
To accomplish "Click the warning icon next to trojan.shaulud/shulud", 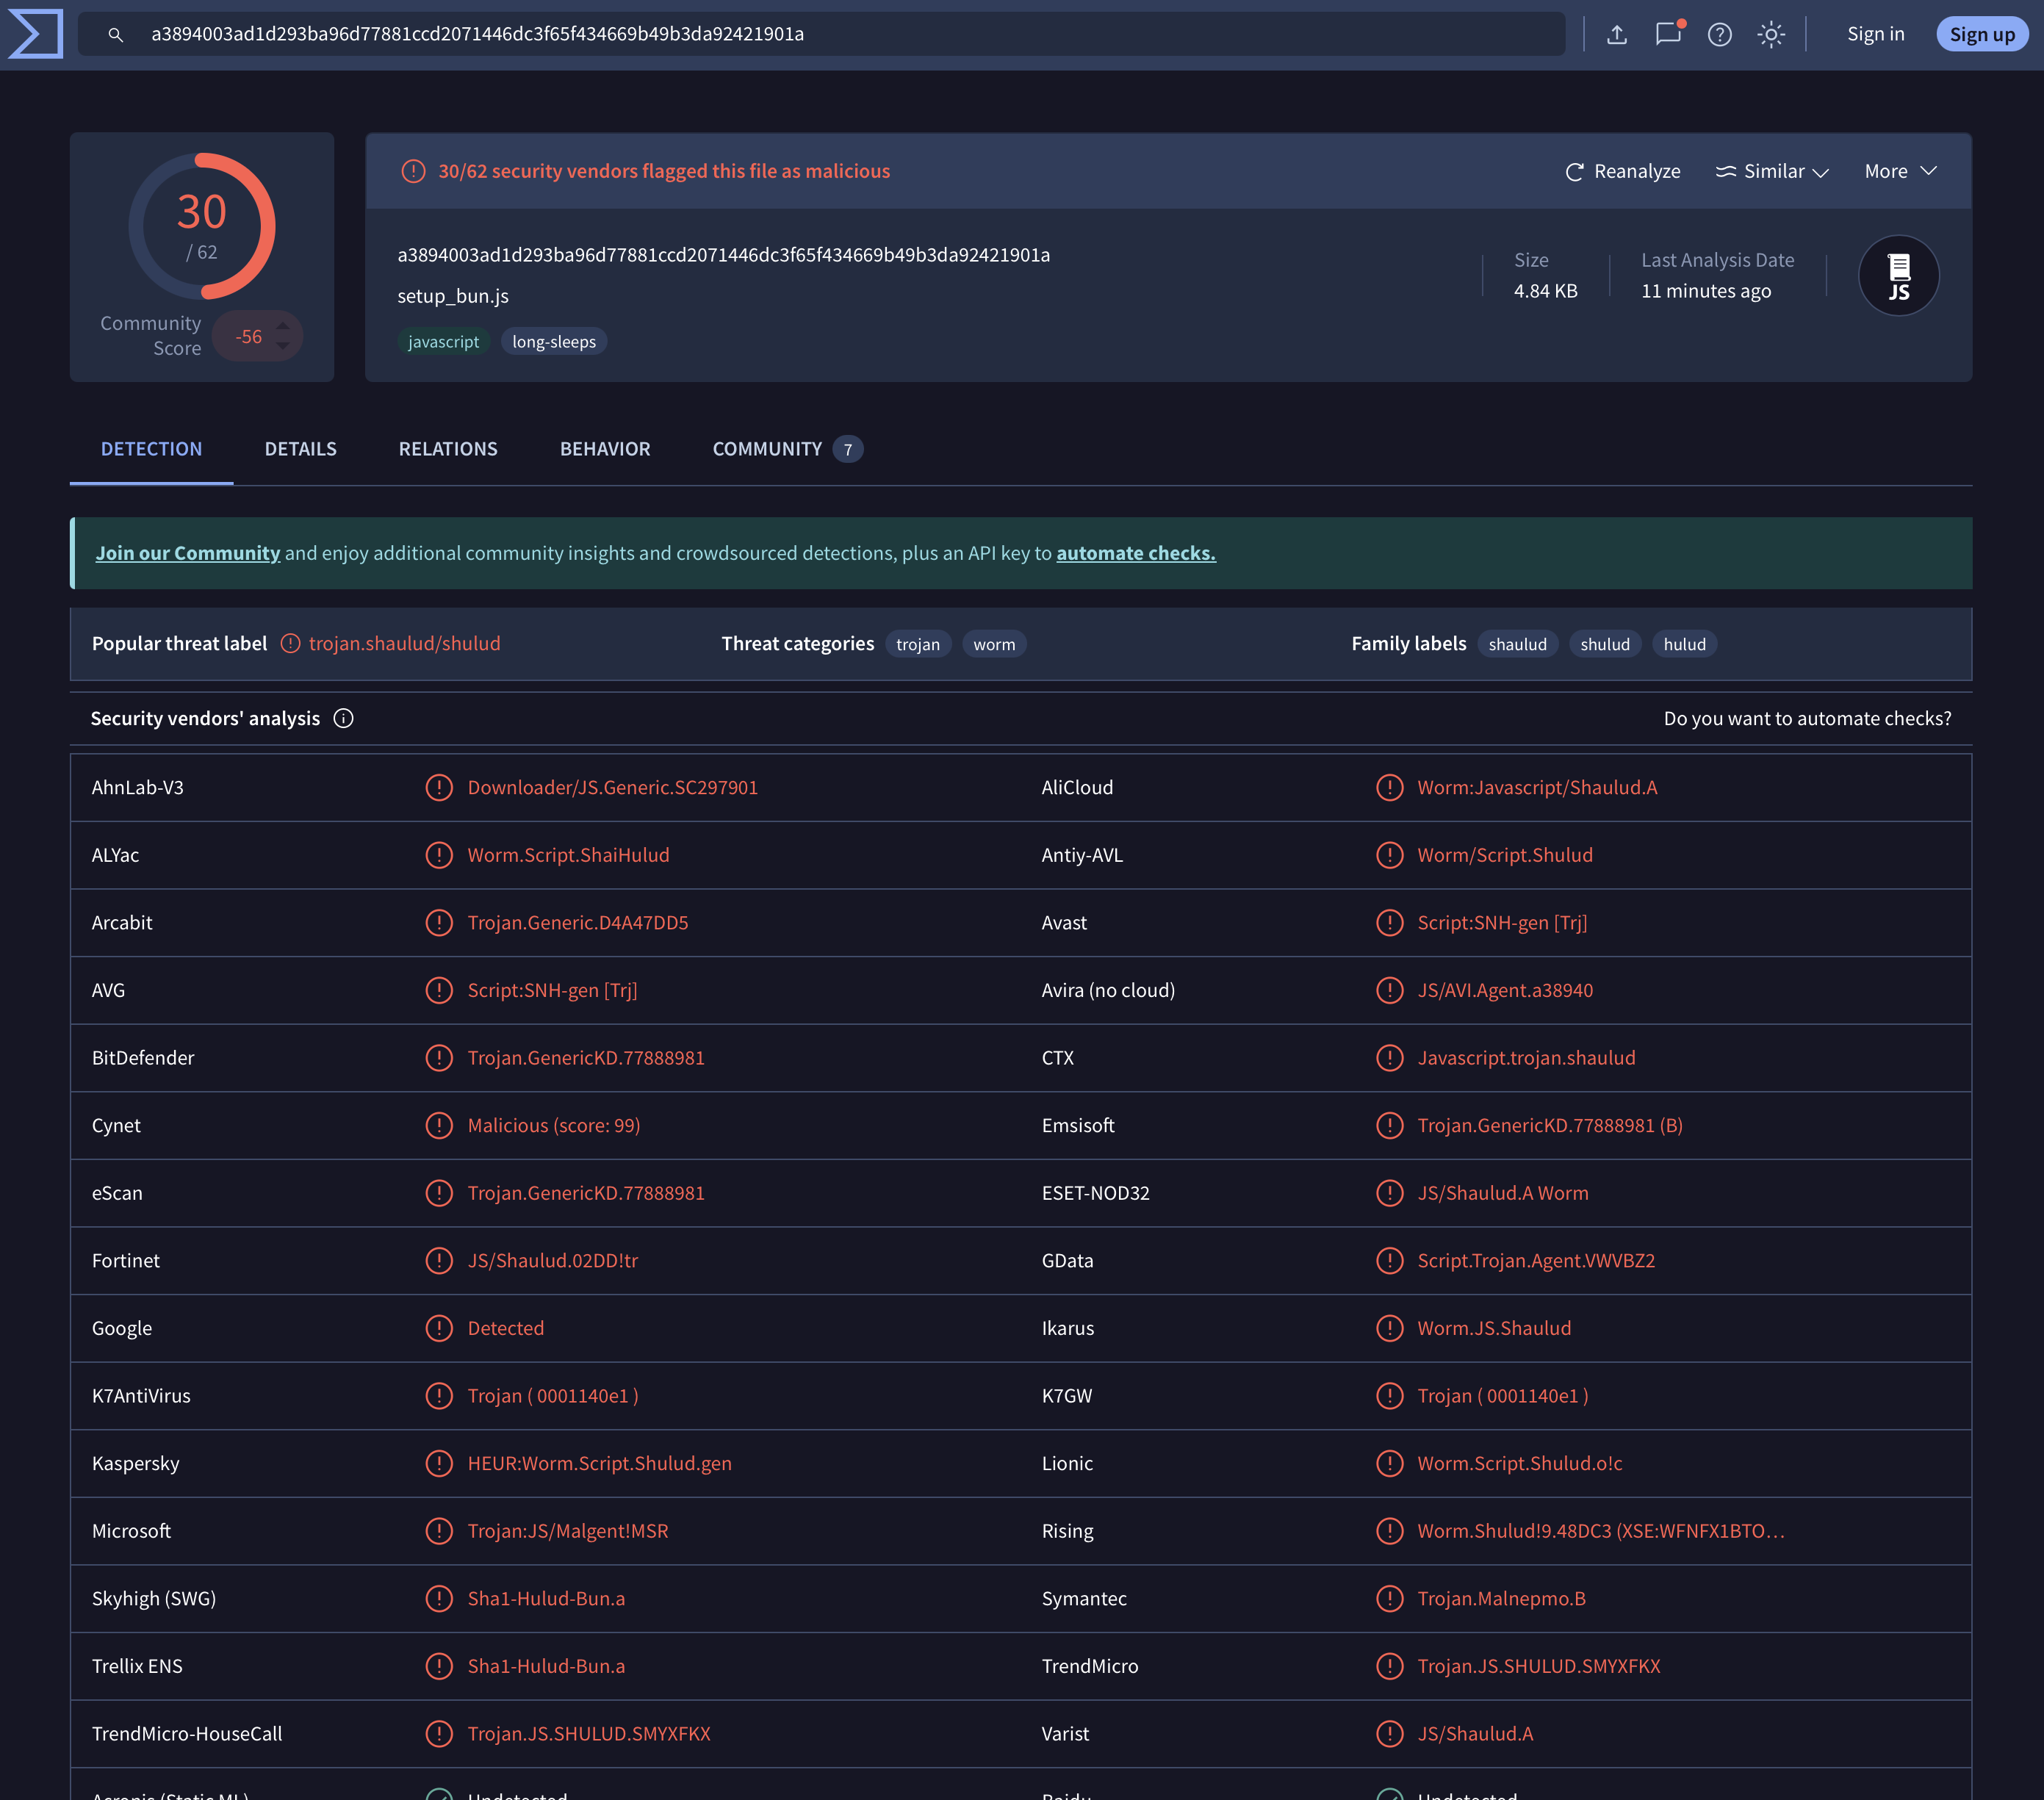I will pyautogui.click(x=289, y=643).
